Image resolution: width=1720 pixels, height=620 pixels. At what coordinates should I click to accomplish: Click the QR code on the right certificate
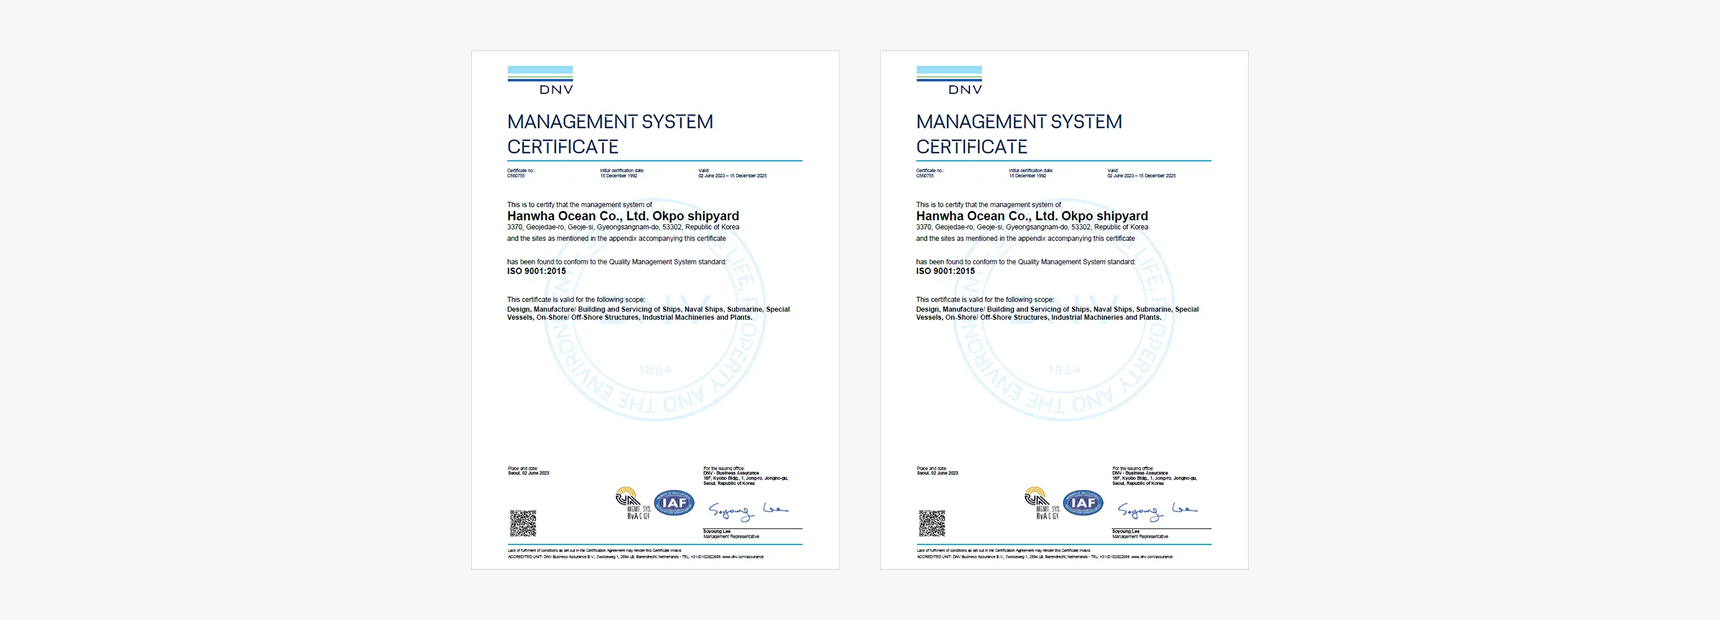pyautogui.click(x=932, y=523)
